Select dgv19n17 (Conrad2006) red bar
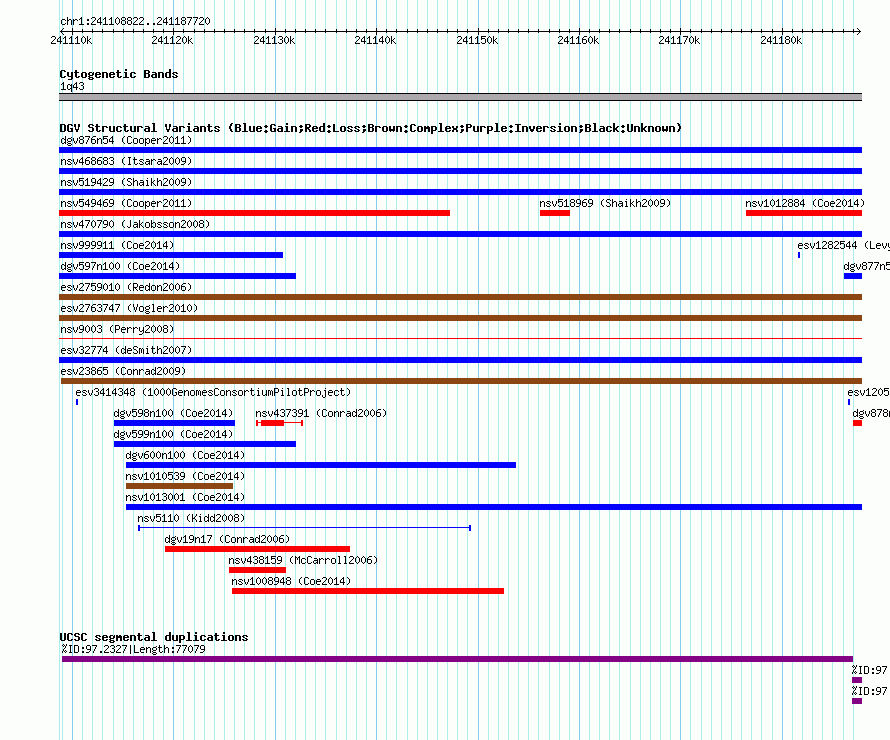The height and width of the screenshot is (740, 890). (257, 549)
